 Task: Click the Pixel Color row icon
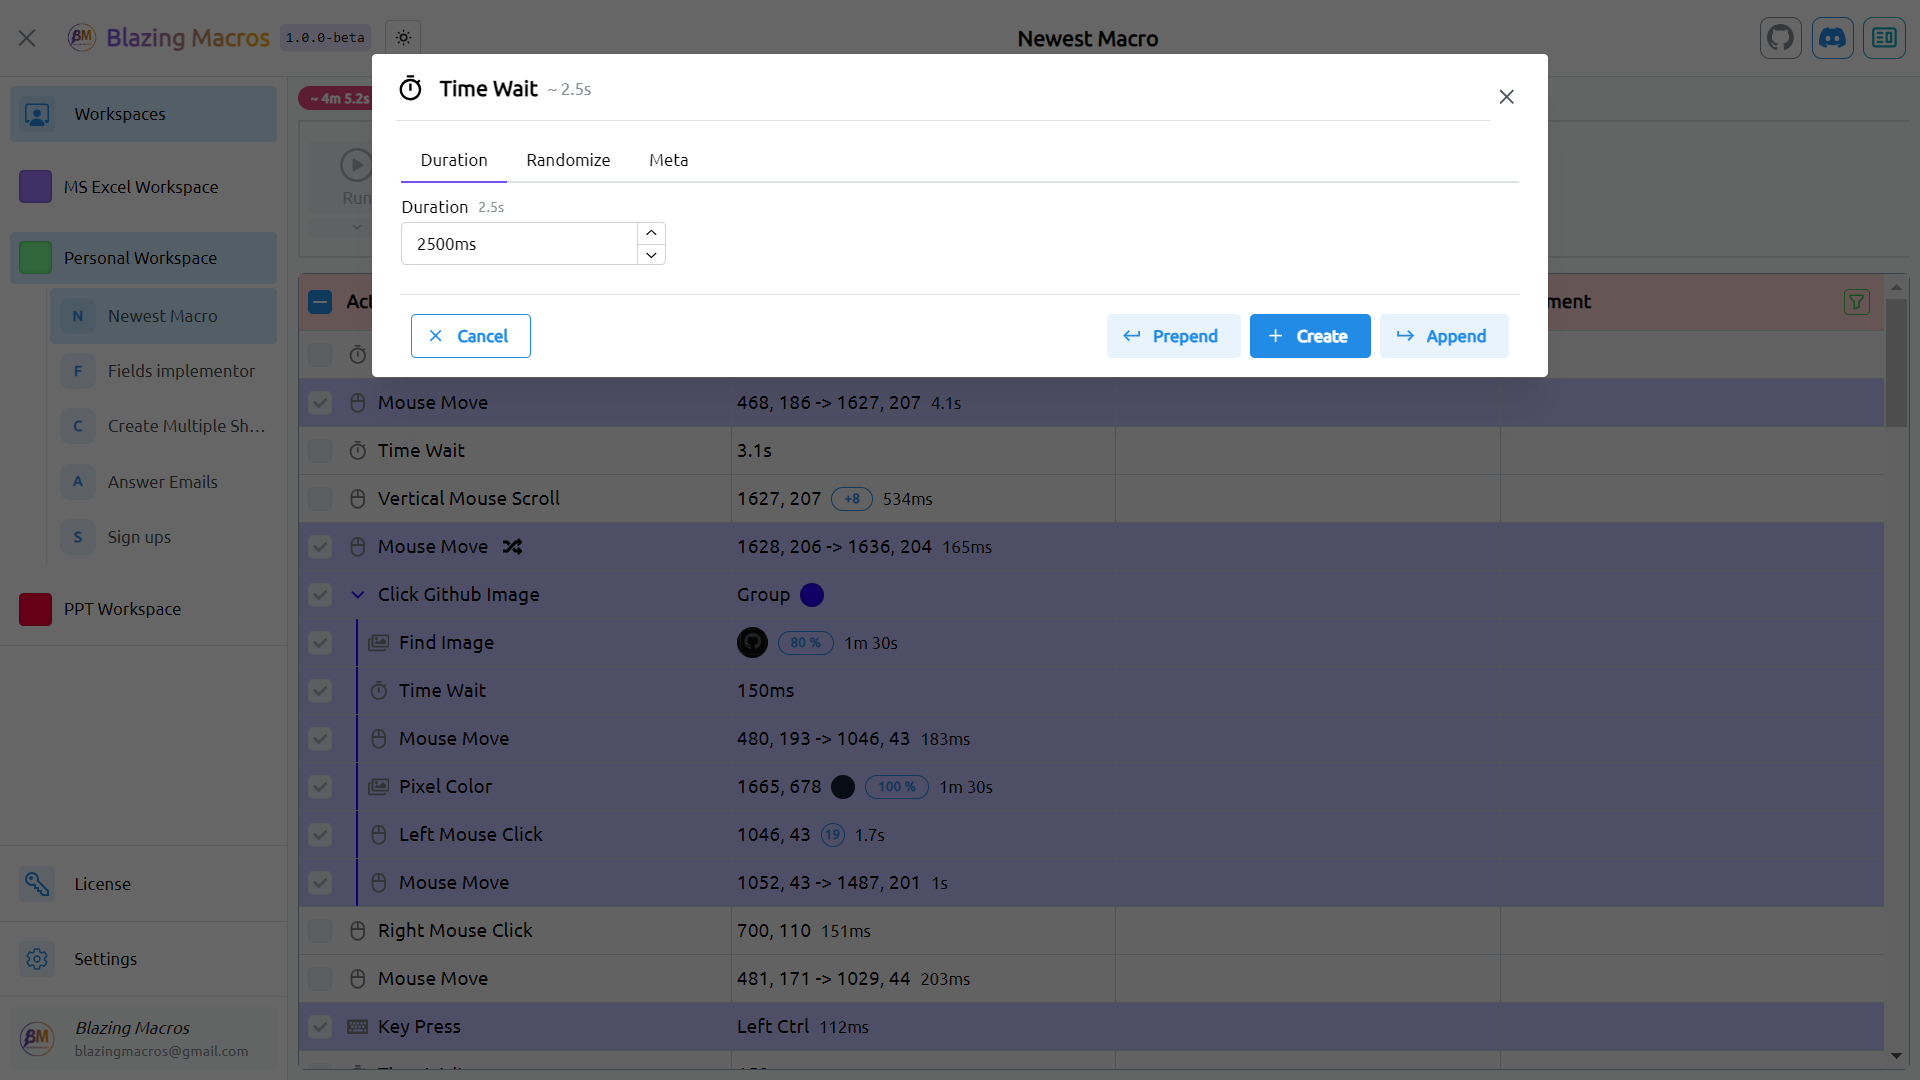(x=378, y=787)
